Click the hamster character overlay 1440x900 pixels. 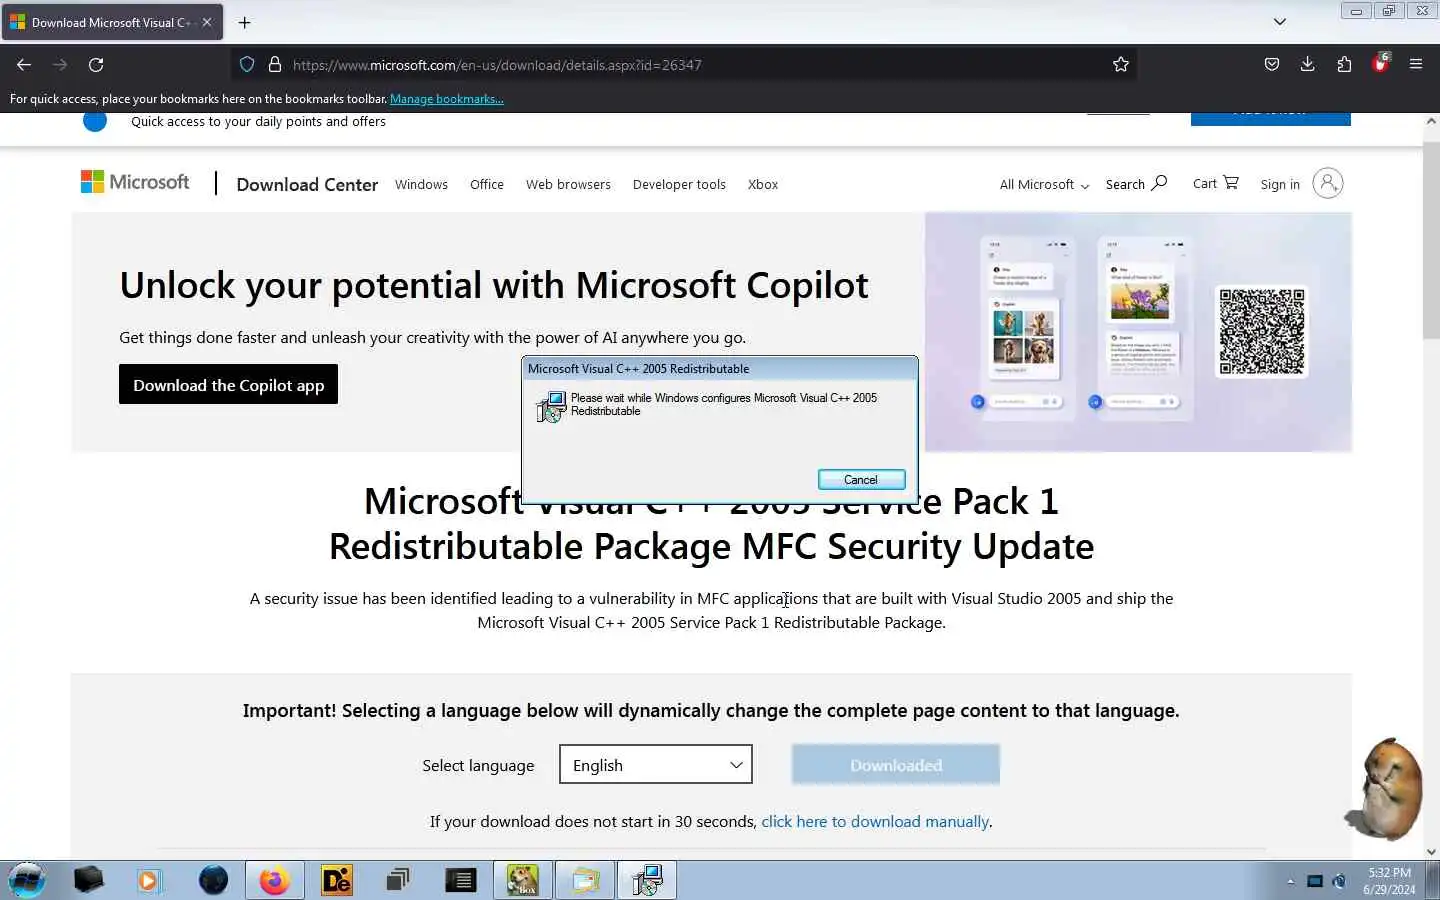(1384, 788)
